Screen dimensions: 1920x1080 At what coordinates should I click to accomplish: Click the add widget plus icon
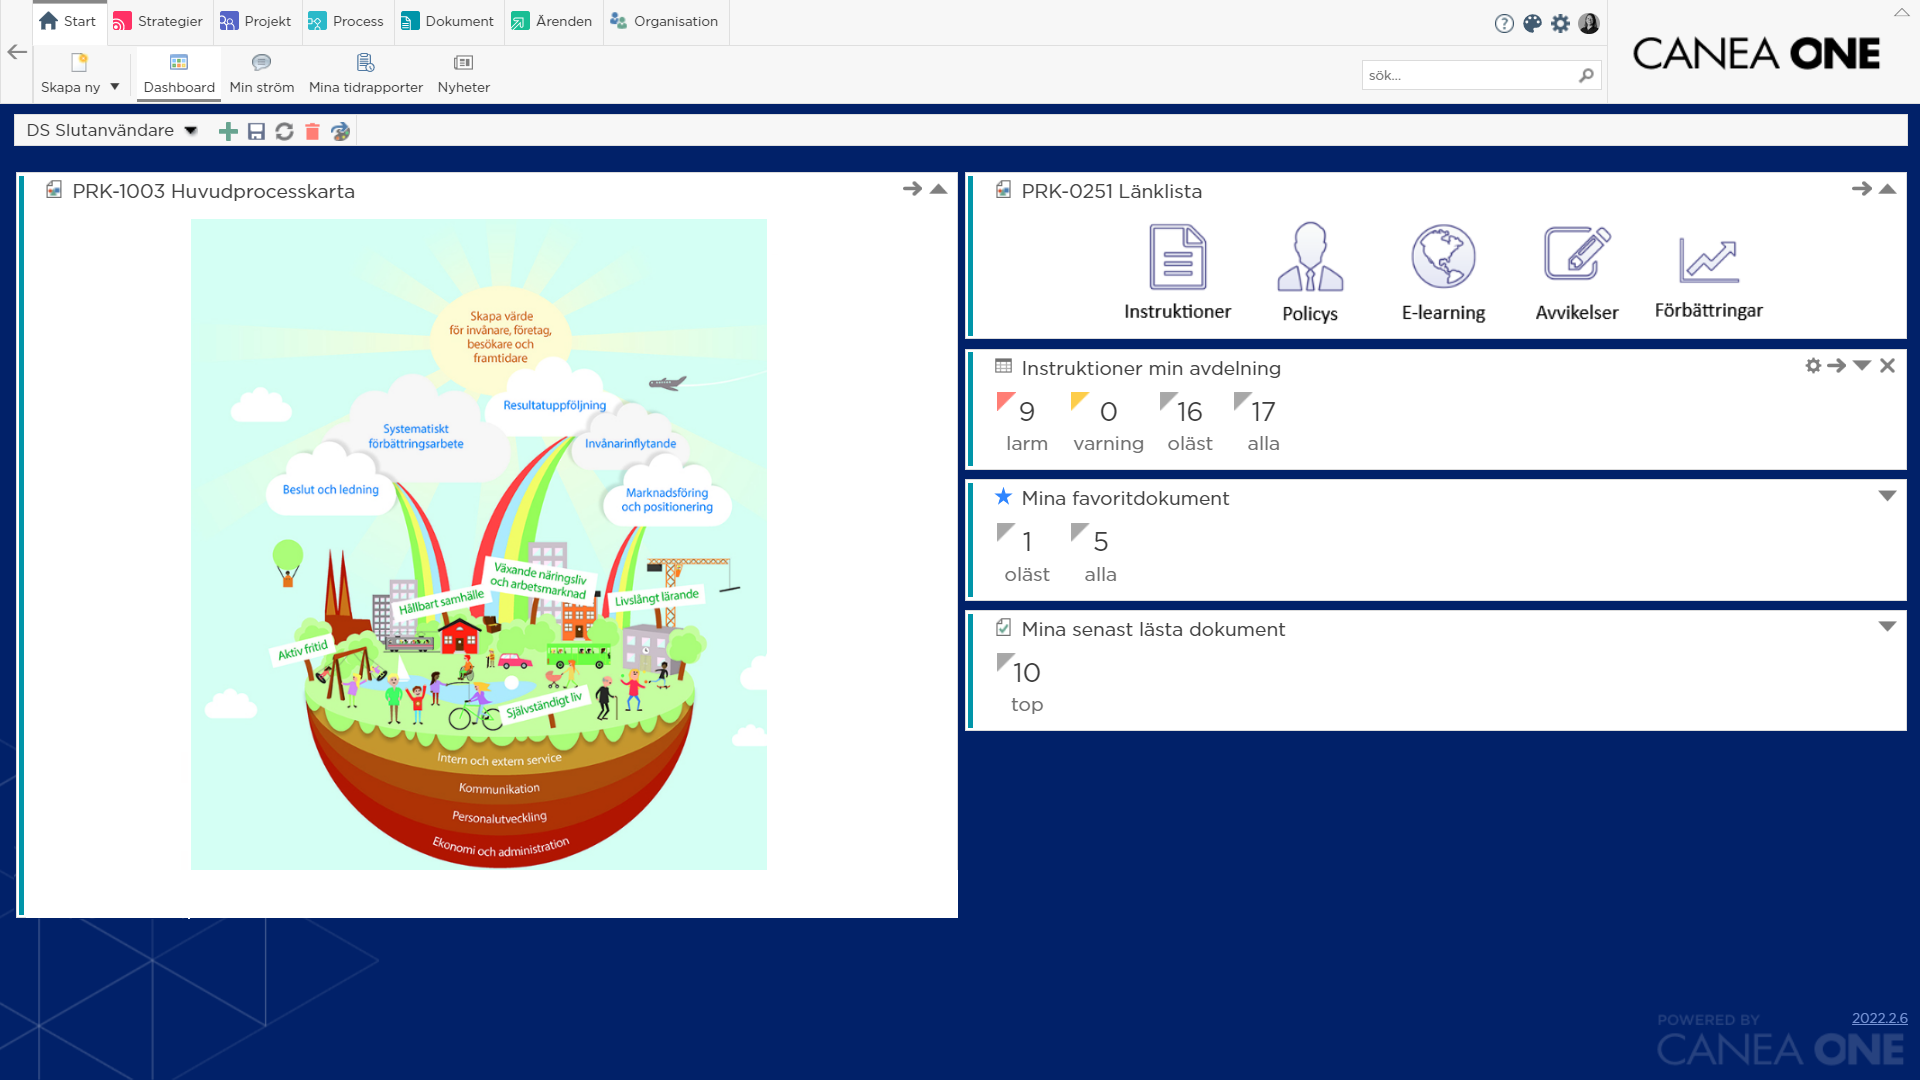228,132
